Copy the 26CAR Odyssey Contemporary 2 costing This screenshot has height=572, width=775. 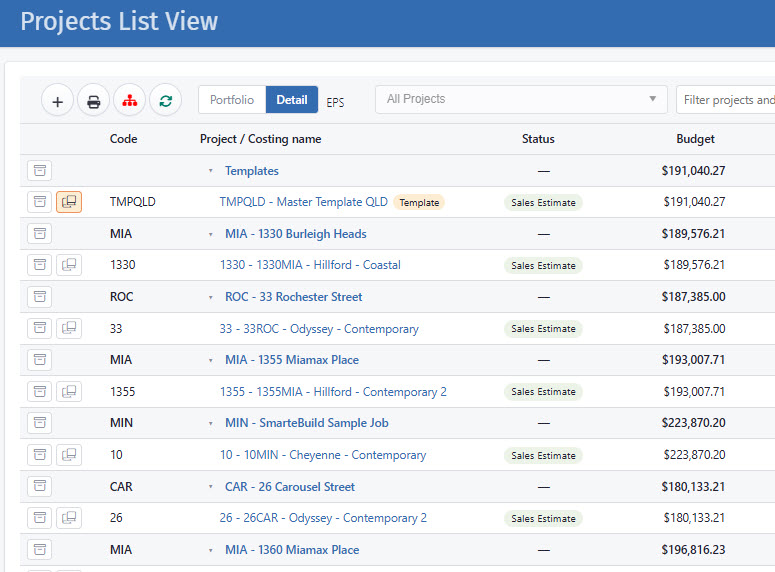coord(69,518)
